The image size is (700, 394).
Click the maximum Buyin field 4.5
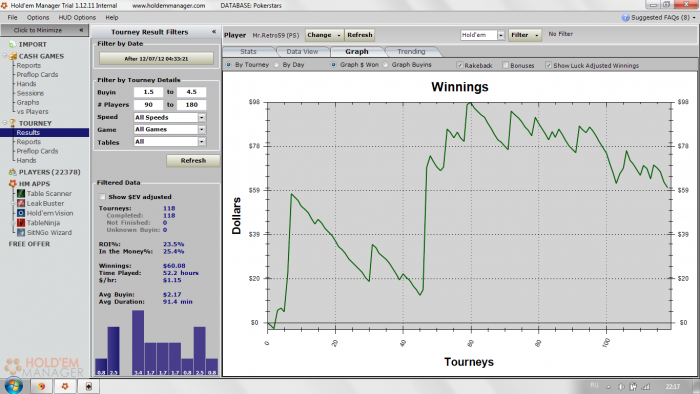tap(192, 92)
